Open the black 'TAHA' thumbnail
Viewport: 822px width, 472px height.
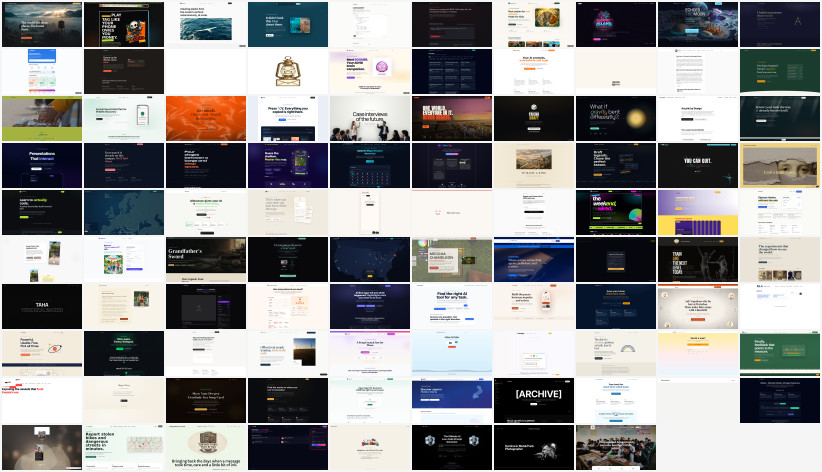pyautogui.click(x=42, y=306)
